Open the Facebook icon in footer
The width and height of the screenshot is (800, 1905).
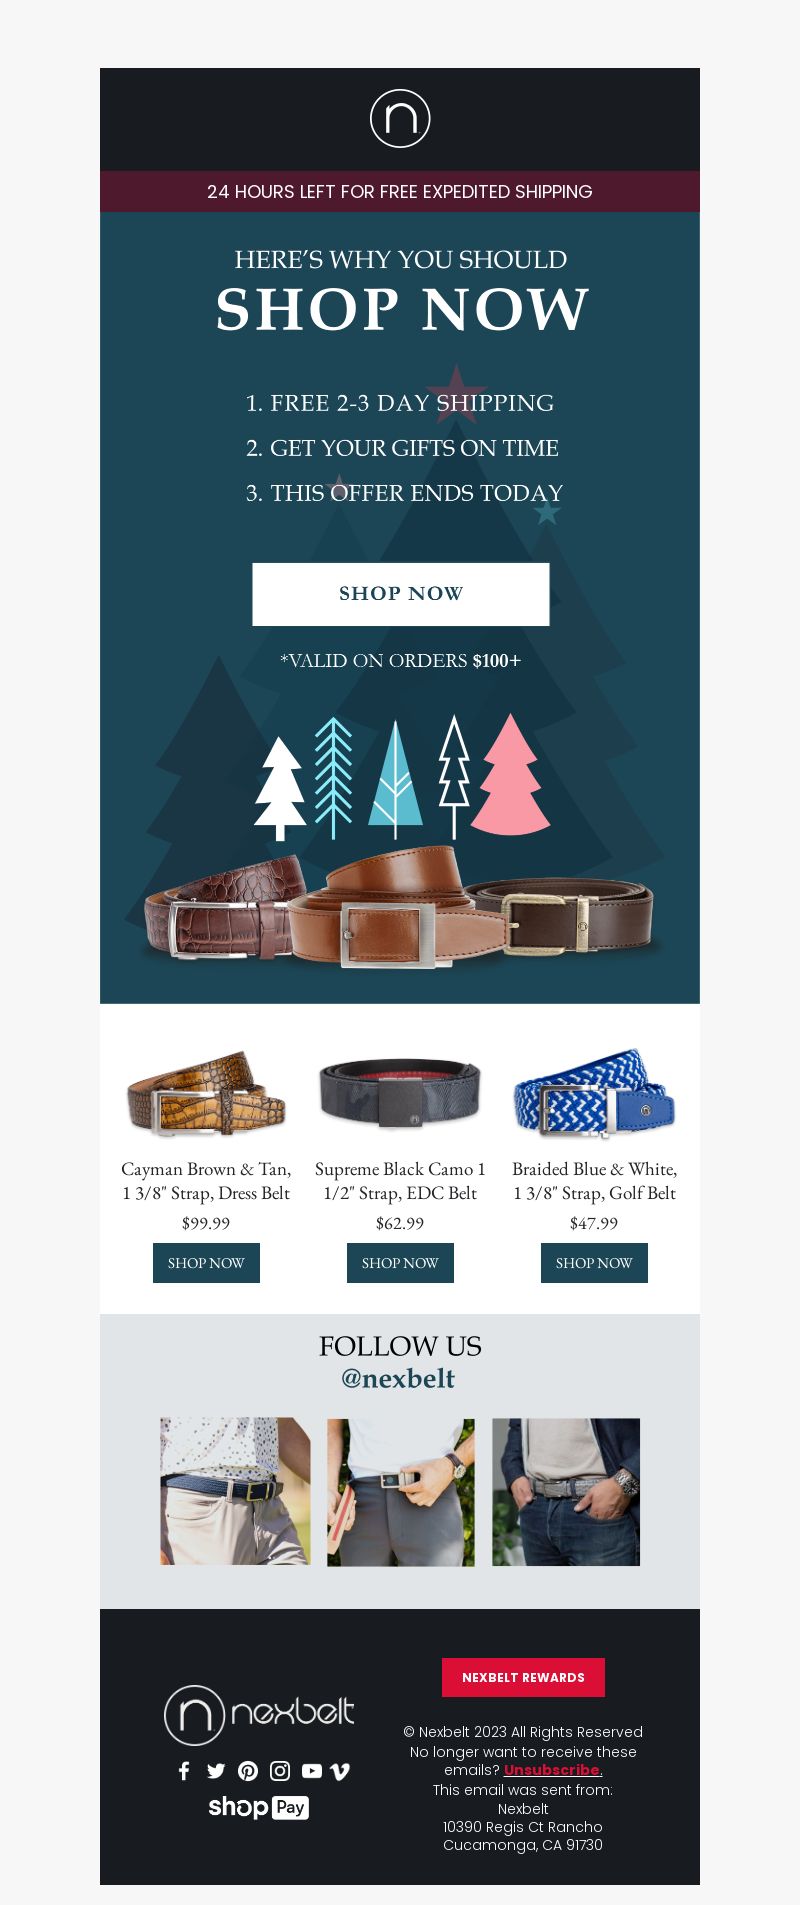pos(184,1771)
